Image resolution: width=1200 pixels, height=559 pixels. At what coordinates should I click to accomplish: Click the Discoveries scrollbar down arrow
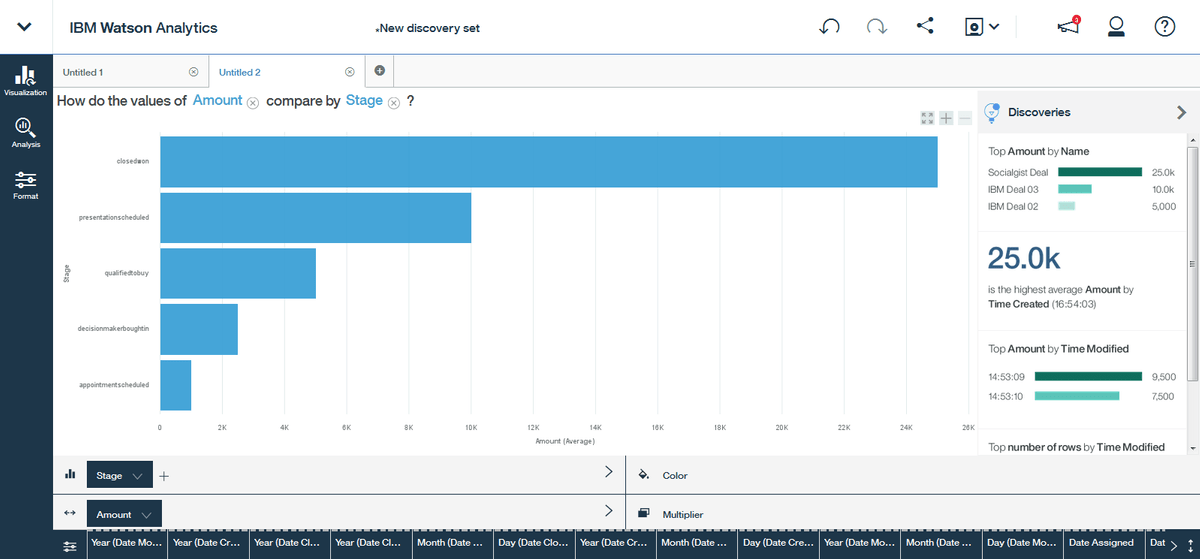tap(1191, 449)
